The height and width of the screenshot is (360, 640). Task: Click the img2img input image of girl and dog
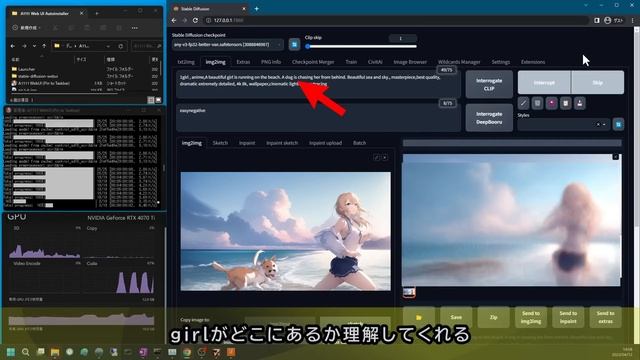pyautogui.click(x=286, y=231)
